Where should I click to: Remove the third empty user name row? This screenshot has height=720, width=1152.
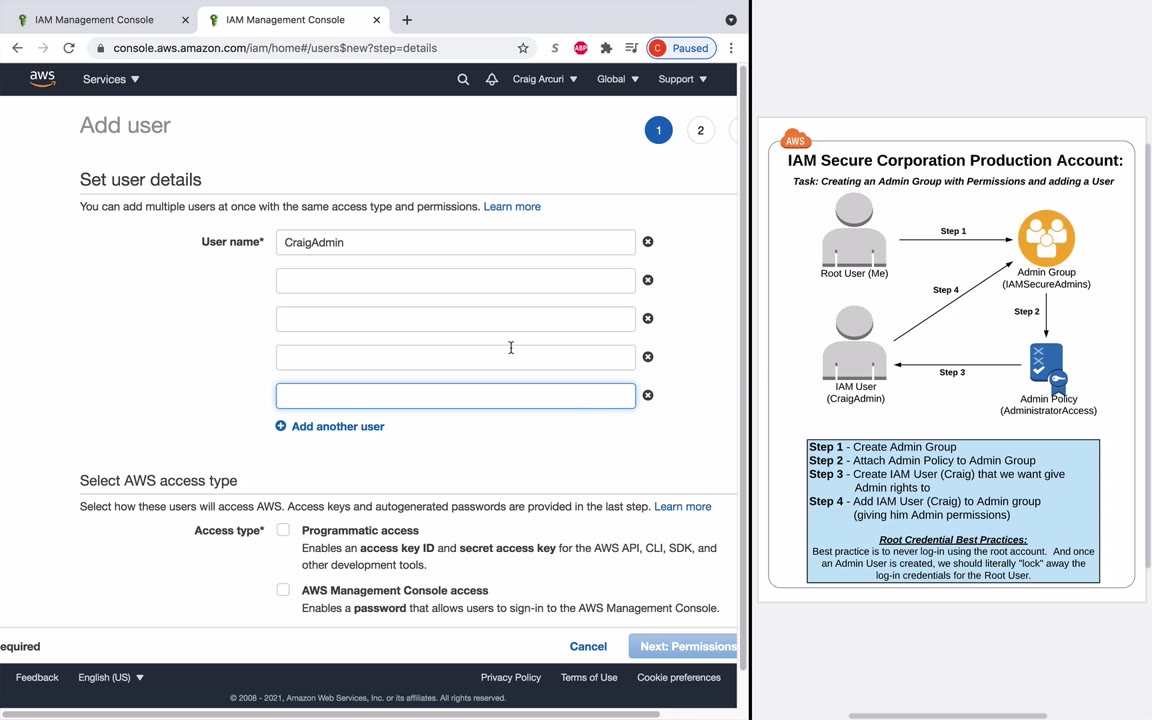648,318
